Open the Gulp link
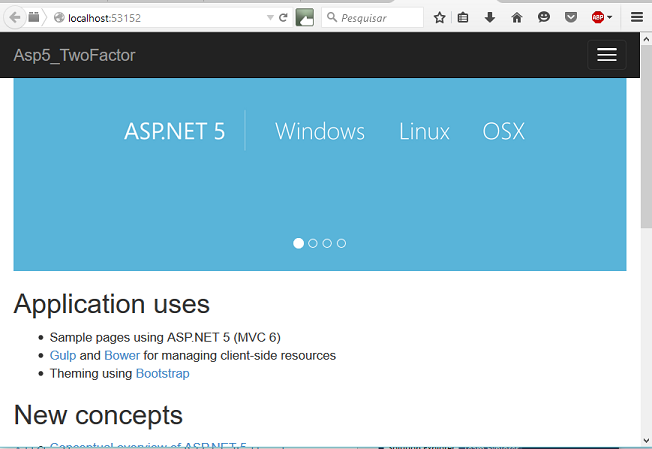Image resolution: width=652 pixels, height=449 pixels. point(63,355)
